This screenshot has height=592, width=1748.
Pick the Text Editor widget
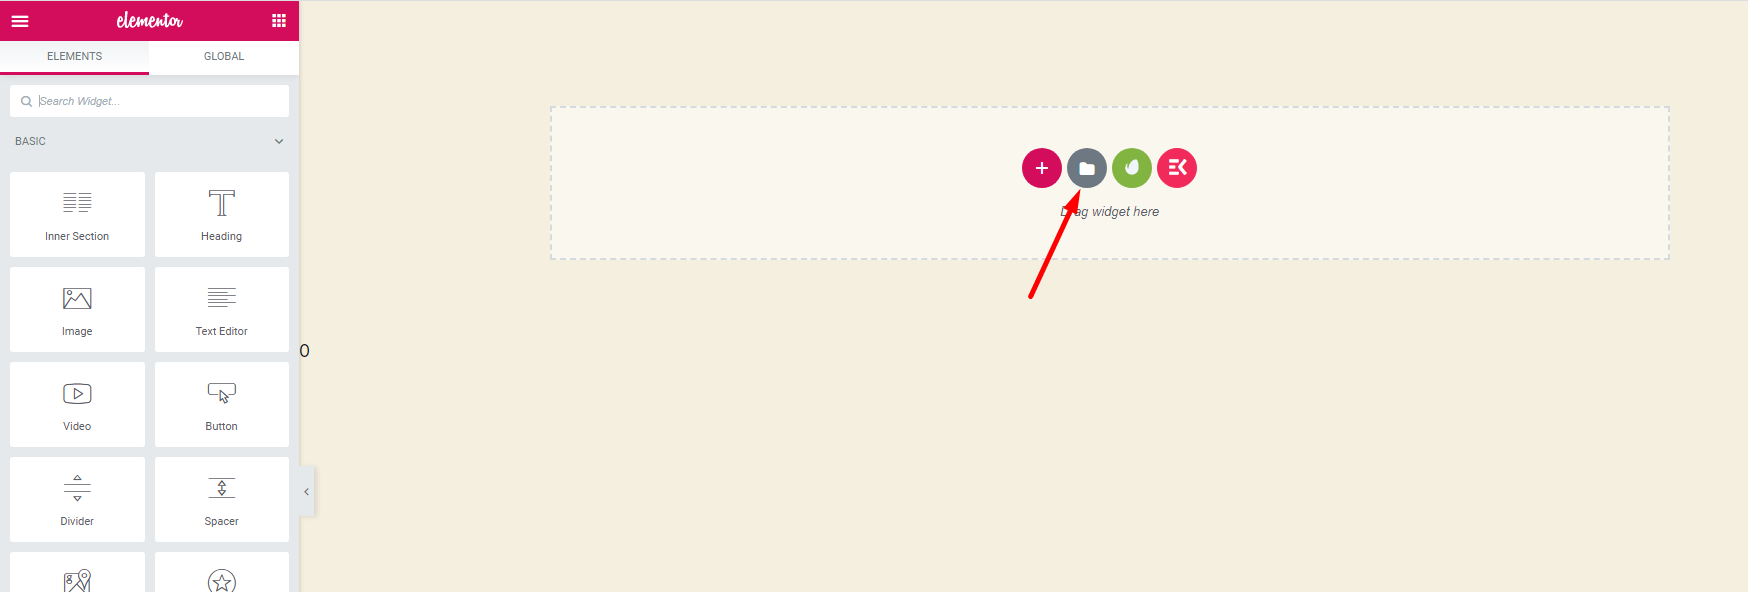(222, 309)
